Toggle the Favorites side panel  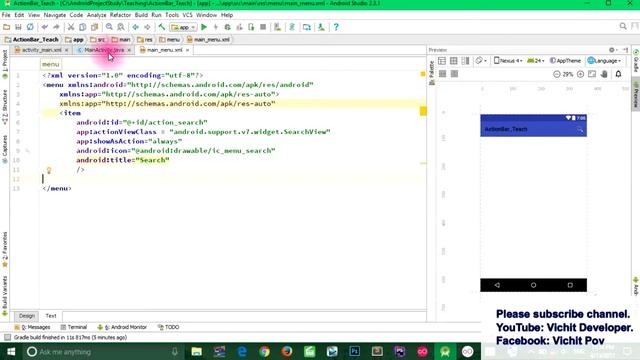5,249
